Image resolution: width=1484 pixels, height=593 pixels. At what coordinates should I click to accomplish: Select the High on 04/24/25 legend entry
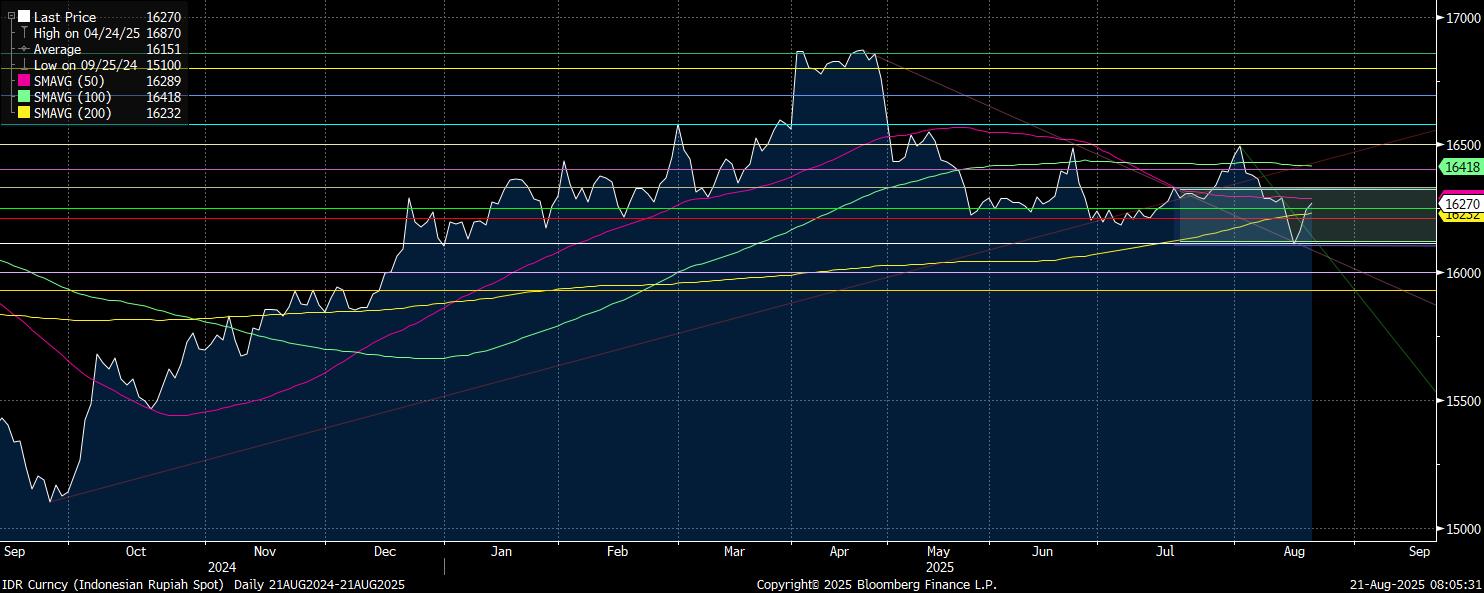point(86,33)
